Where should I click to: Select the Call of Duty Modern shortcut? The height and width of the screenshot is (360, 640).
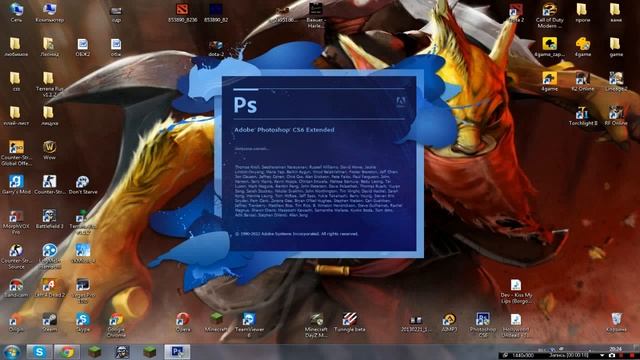(549, 15)
